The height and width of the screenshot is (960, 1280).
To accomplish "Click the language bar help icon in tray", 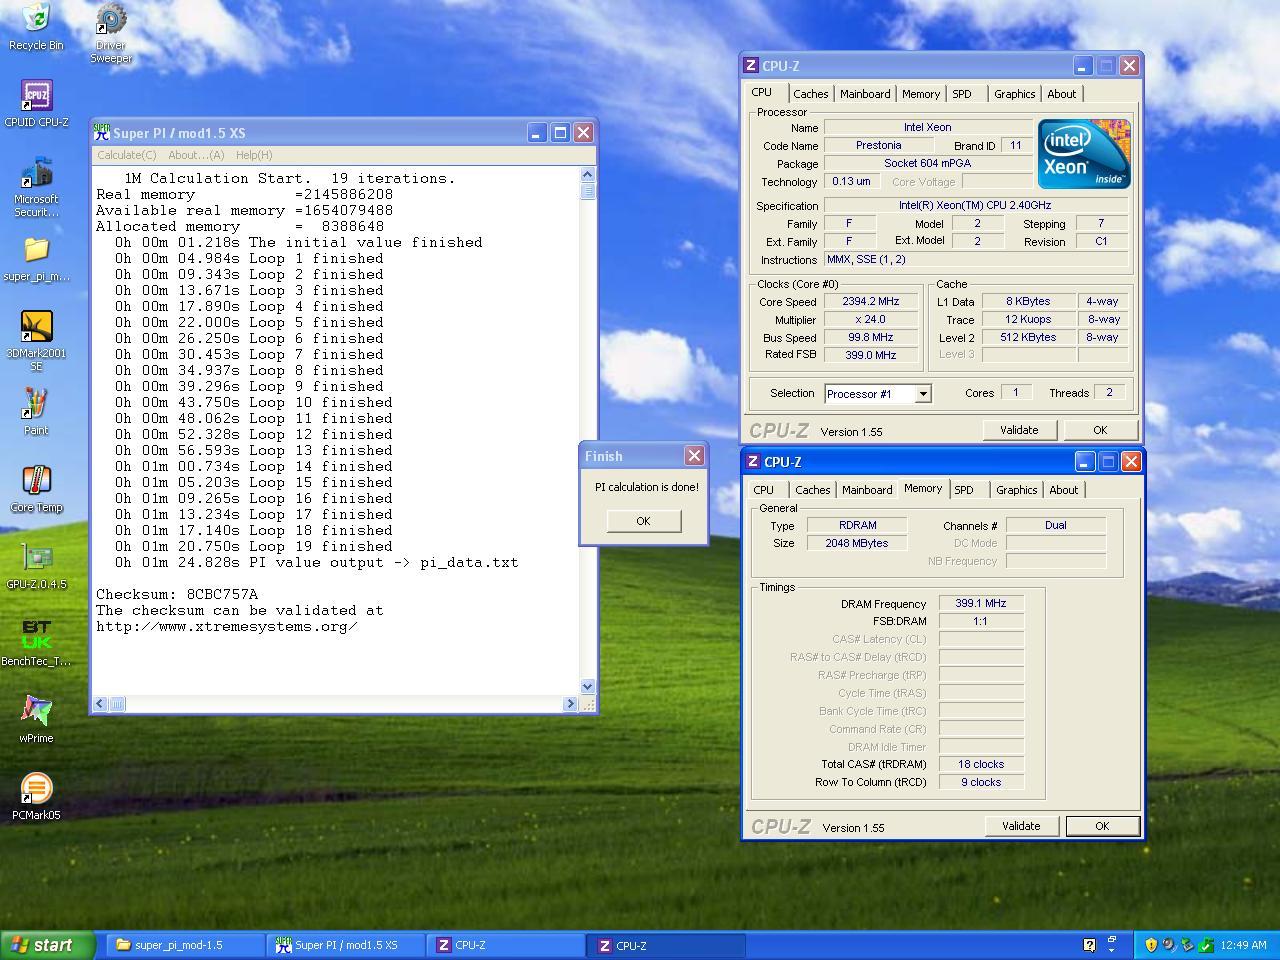I will [1089, 945].
